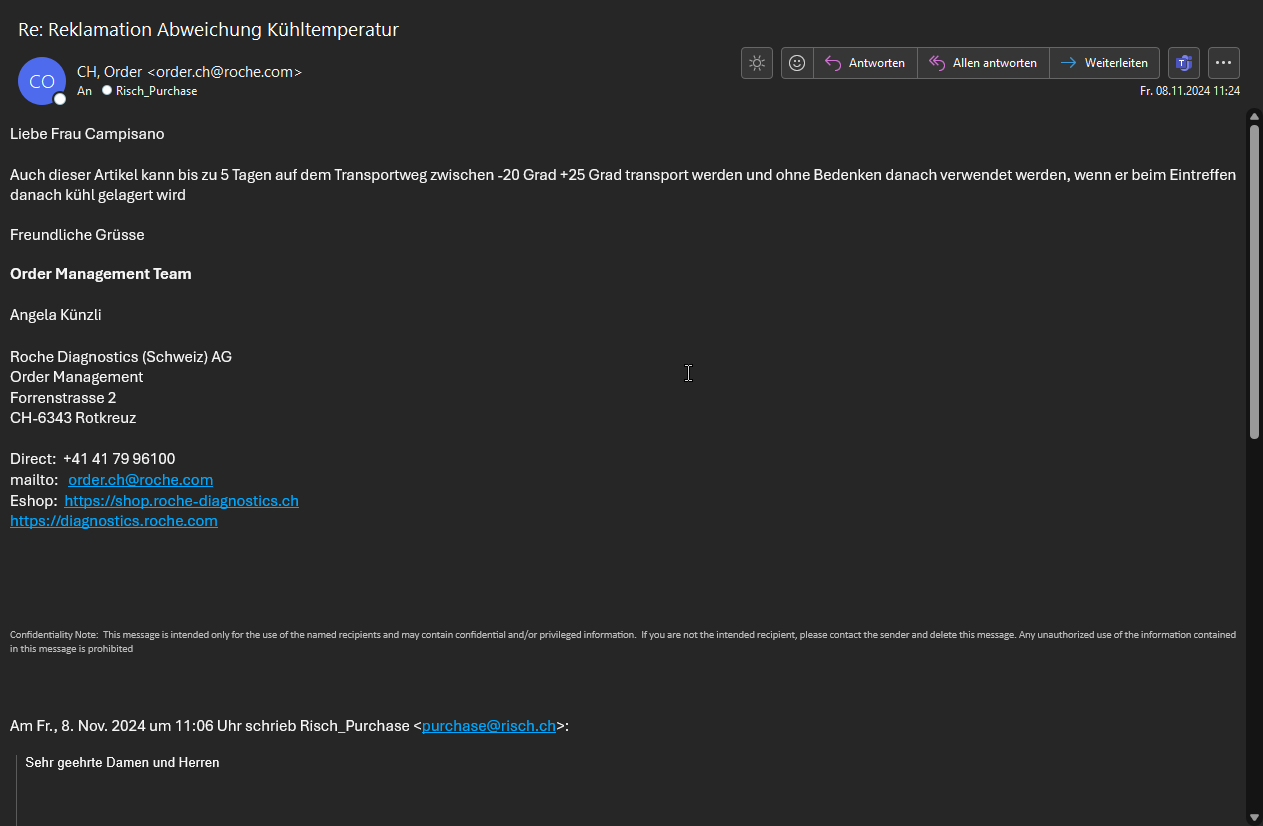Click Antworten to reply
Screen dimensions: 1263x826
point(865,63)
